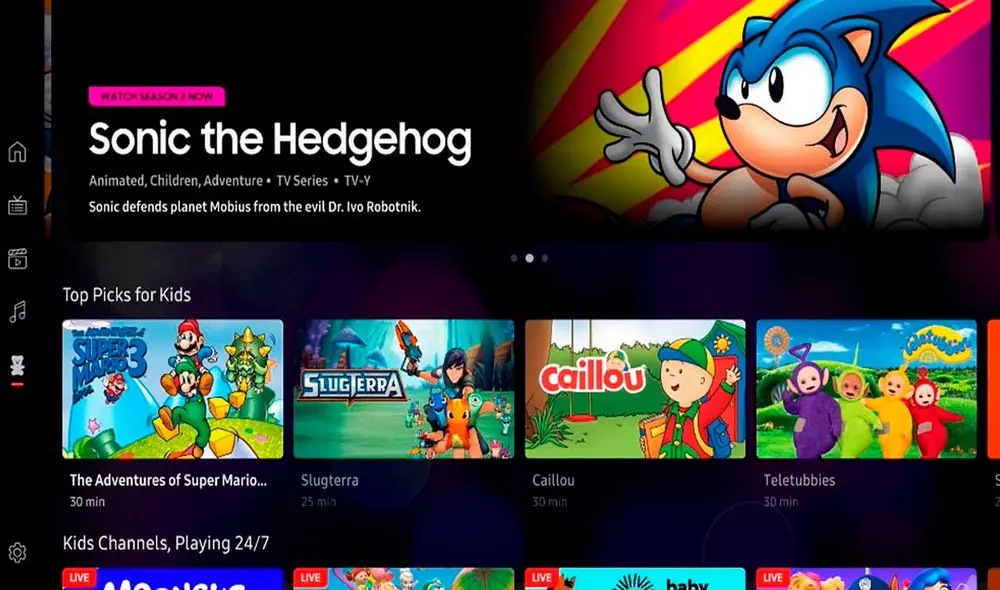
Task: Open The Adventures of Super Mario thumbnail
Action: [x=173, y=389]
